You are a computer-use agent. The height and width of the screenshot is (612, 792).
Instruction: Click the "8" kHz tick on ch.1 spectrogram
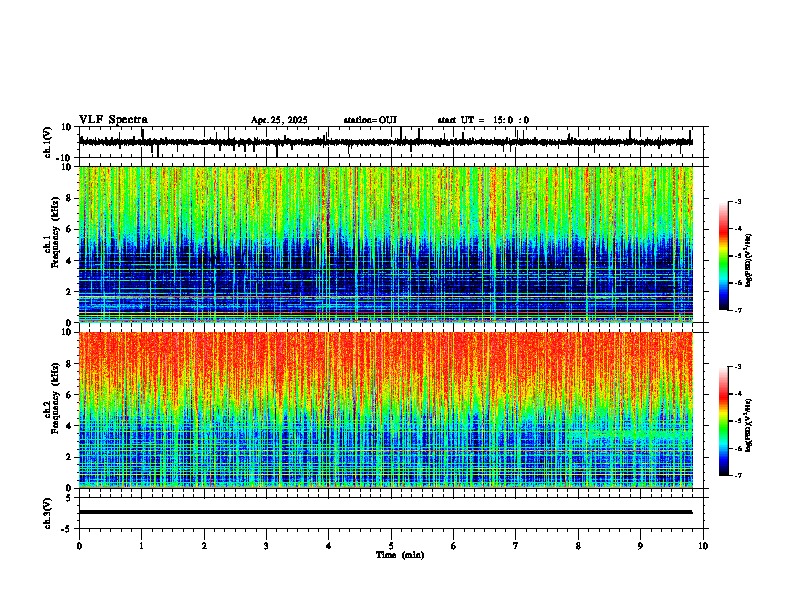69,198
